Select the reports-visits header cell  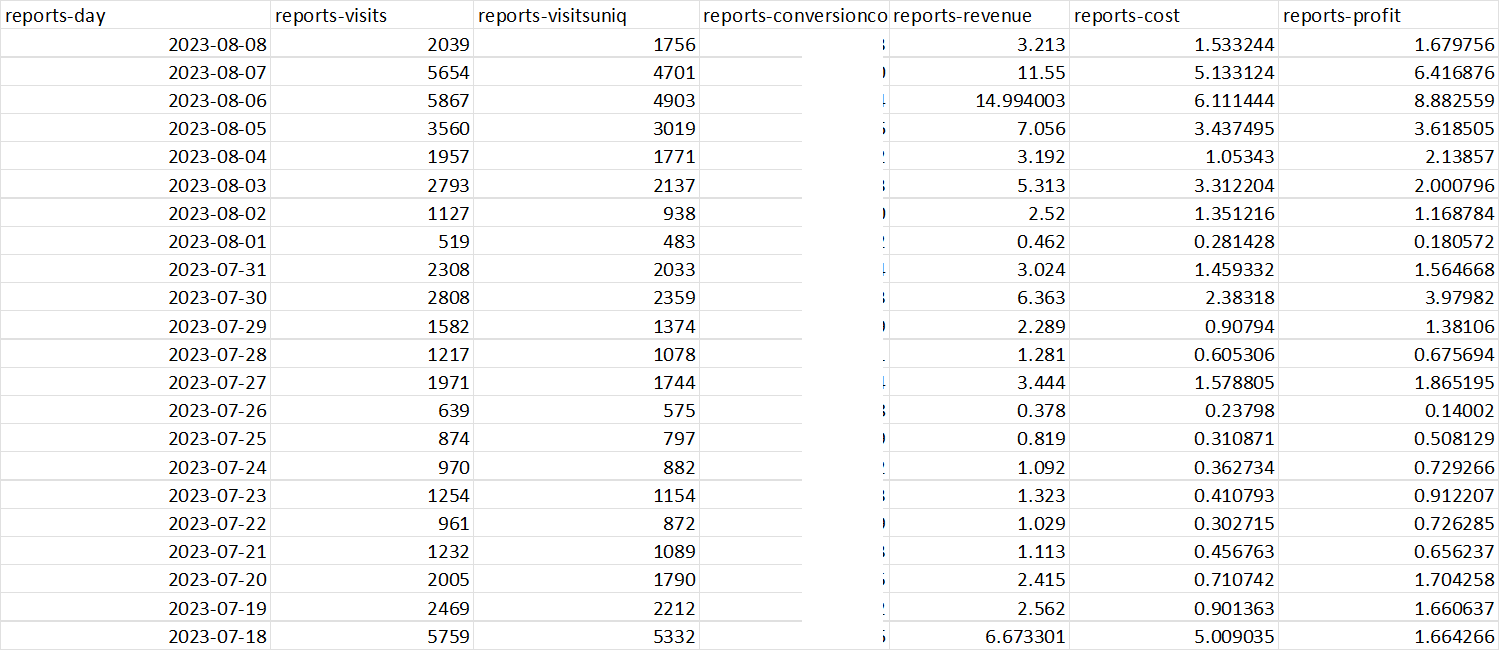click(x=371, y=16)
